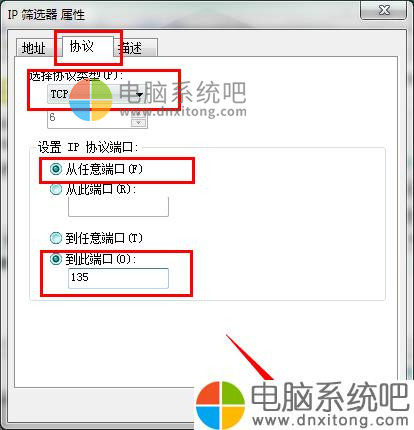This screenshot has width=414, height=430.
Task: Increase protocol number with up spinner arrow
Action: click(139, 114)
